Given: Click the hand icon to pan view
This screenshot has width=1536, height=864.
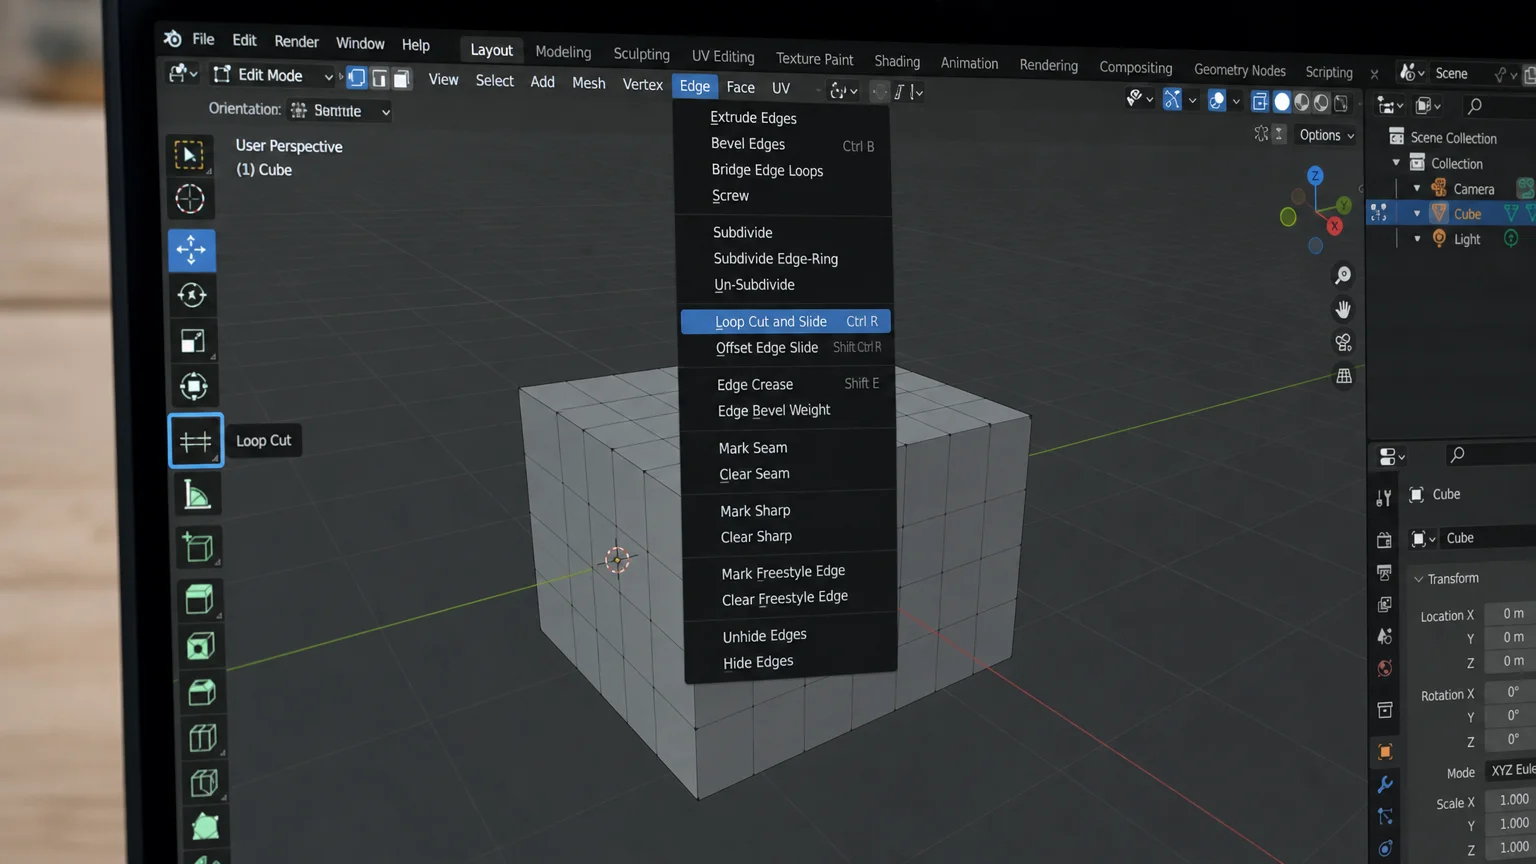Looking at the screenshot, I should coord(1343,309).
